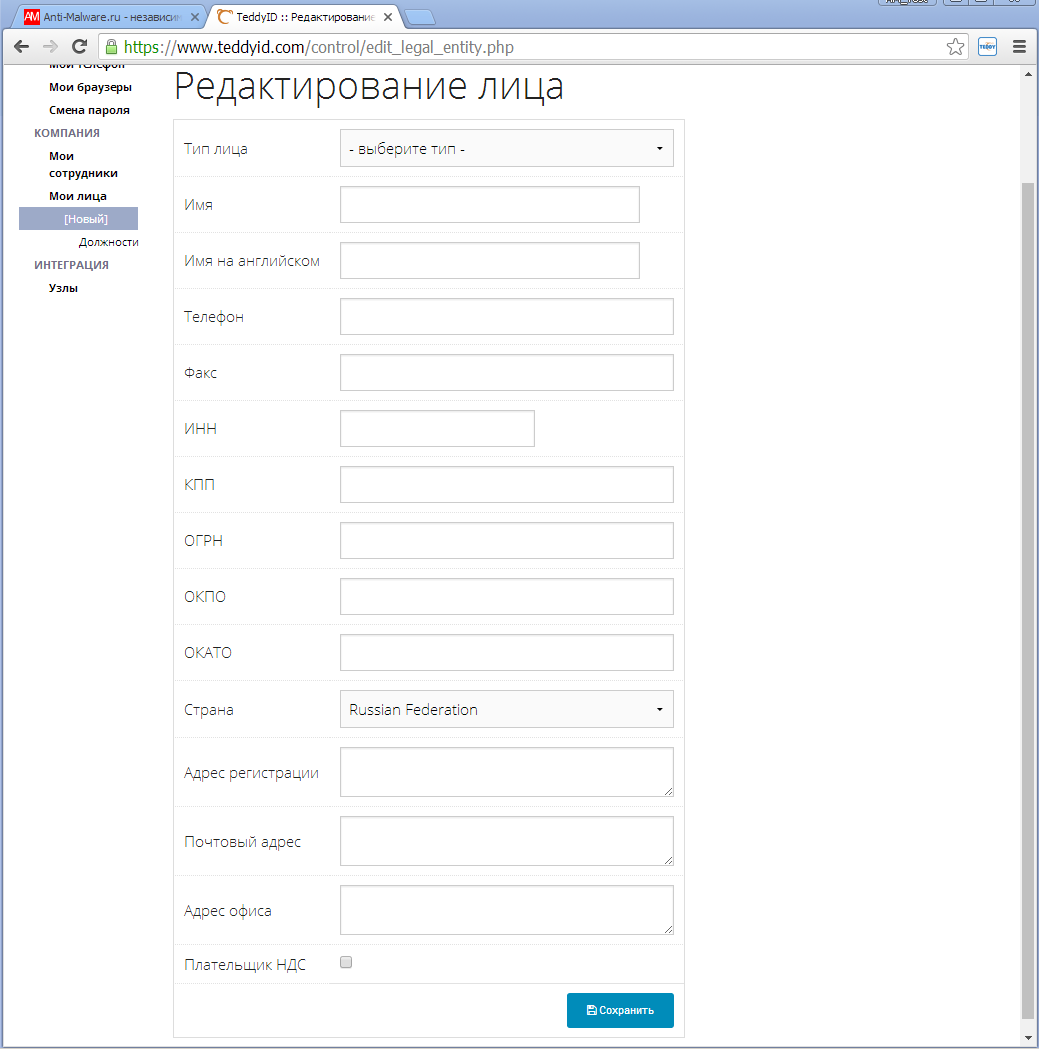
Task: Open Смена пароля in sidebar
Action: point(89,110)
